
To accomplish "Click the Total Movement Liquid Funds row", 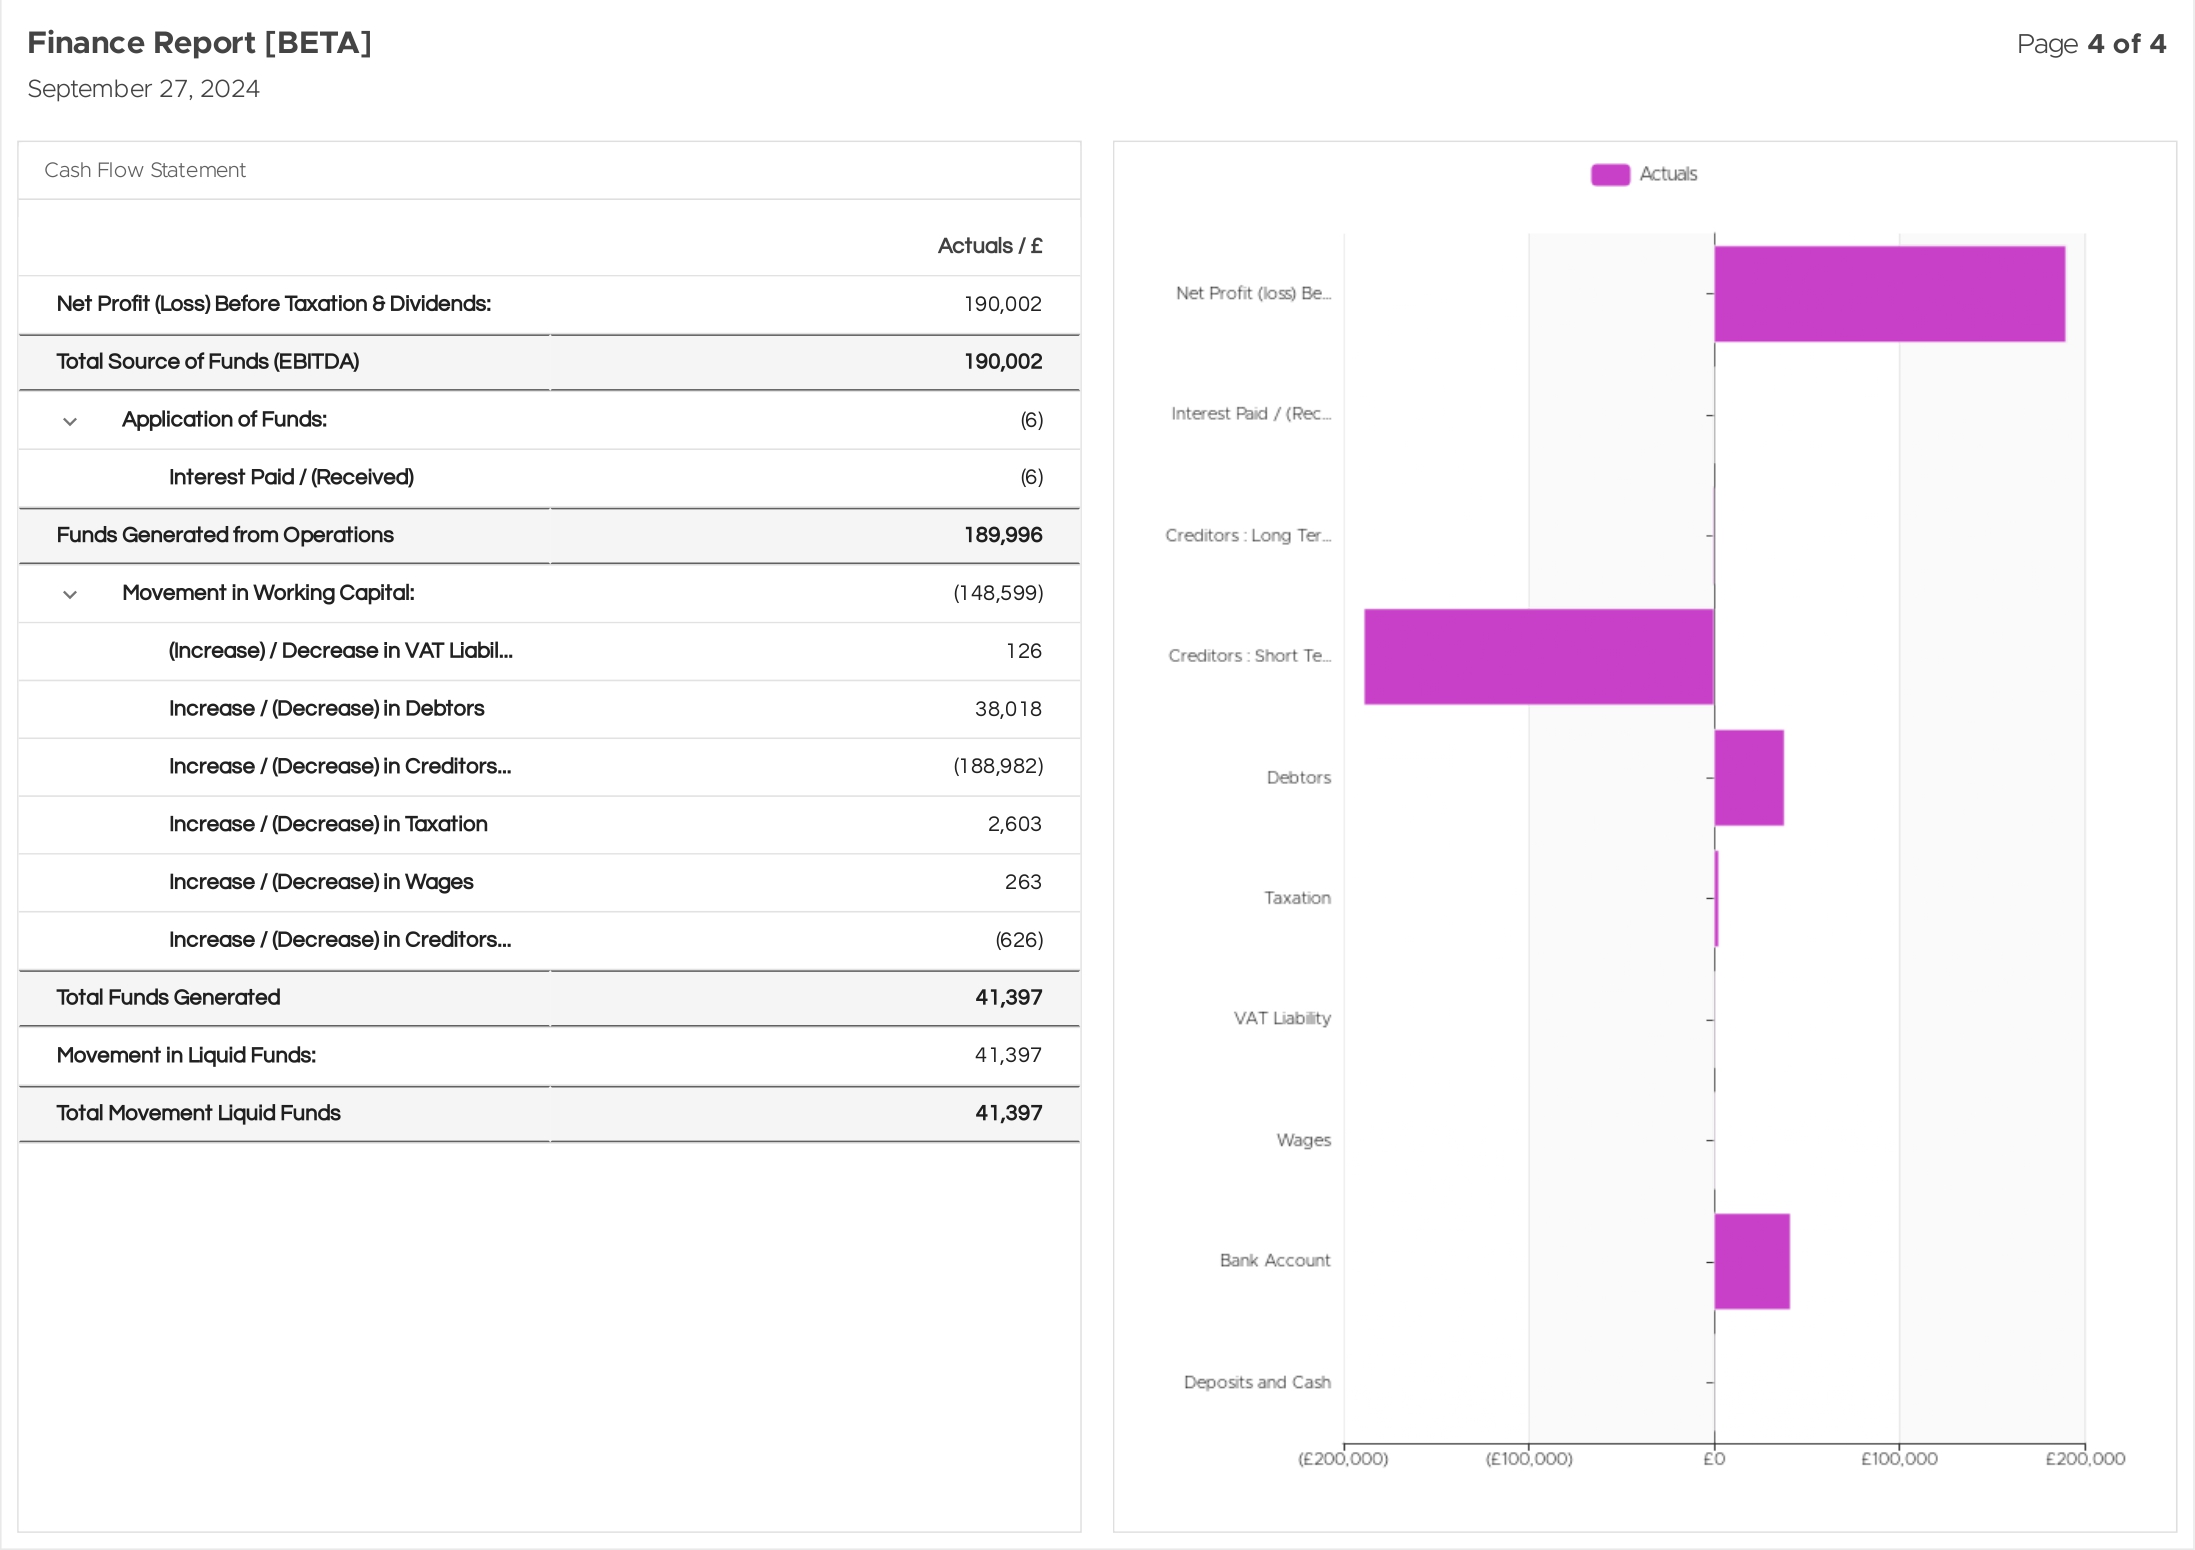I will [x=549, y=1114].
